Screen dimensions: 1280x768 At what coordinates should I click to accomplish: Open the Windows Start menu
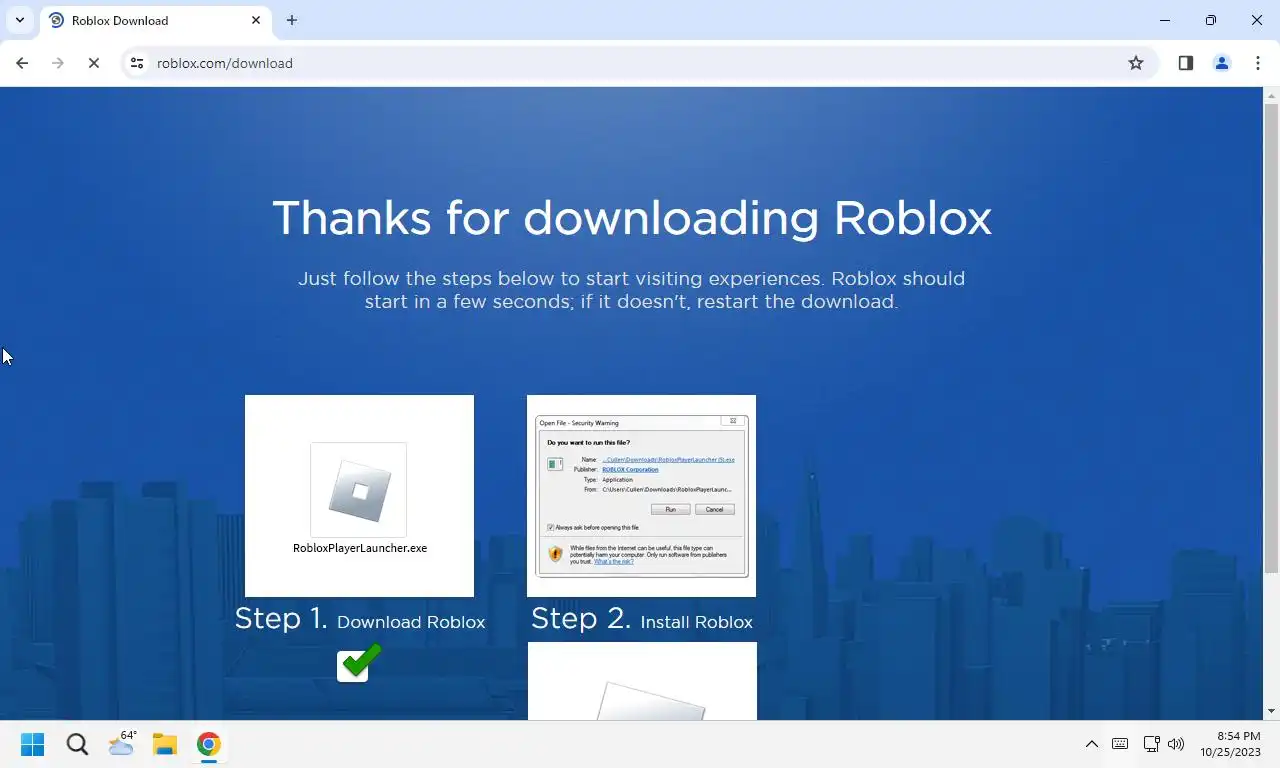point(32,744)
